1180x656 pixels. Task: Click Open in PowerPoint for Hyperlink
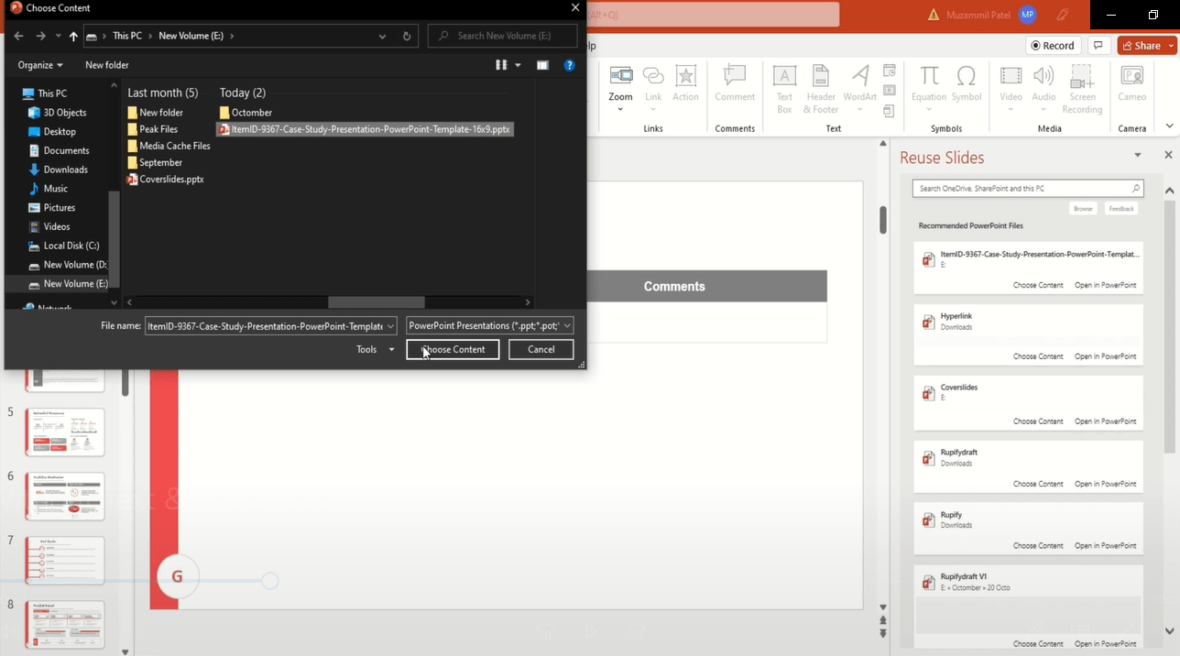coord(1105,356)
